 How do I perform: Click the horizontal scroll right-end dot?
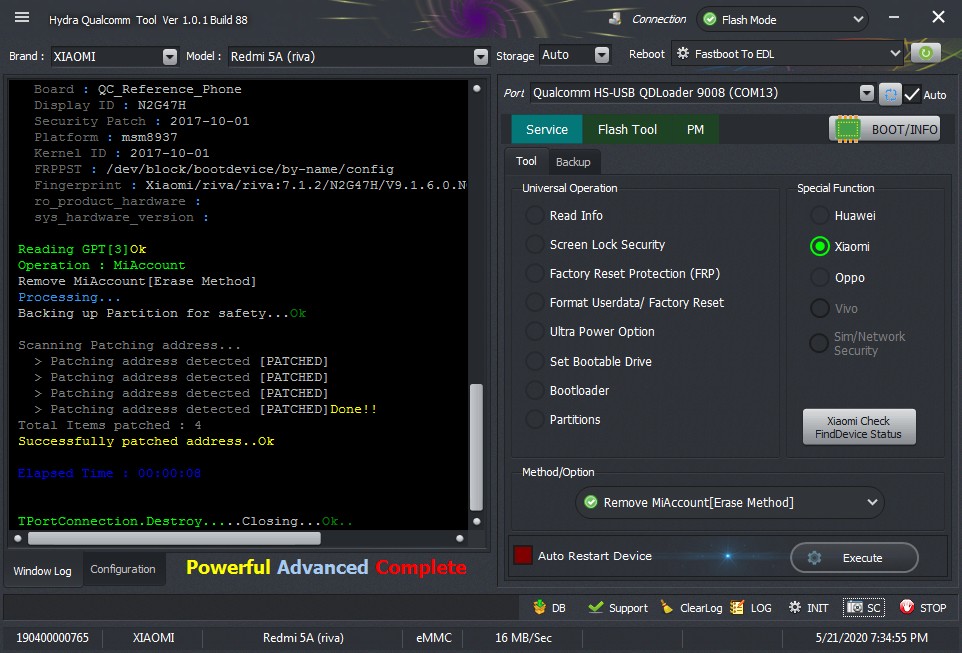[x=460, y=538]
